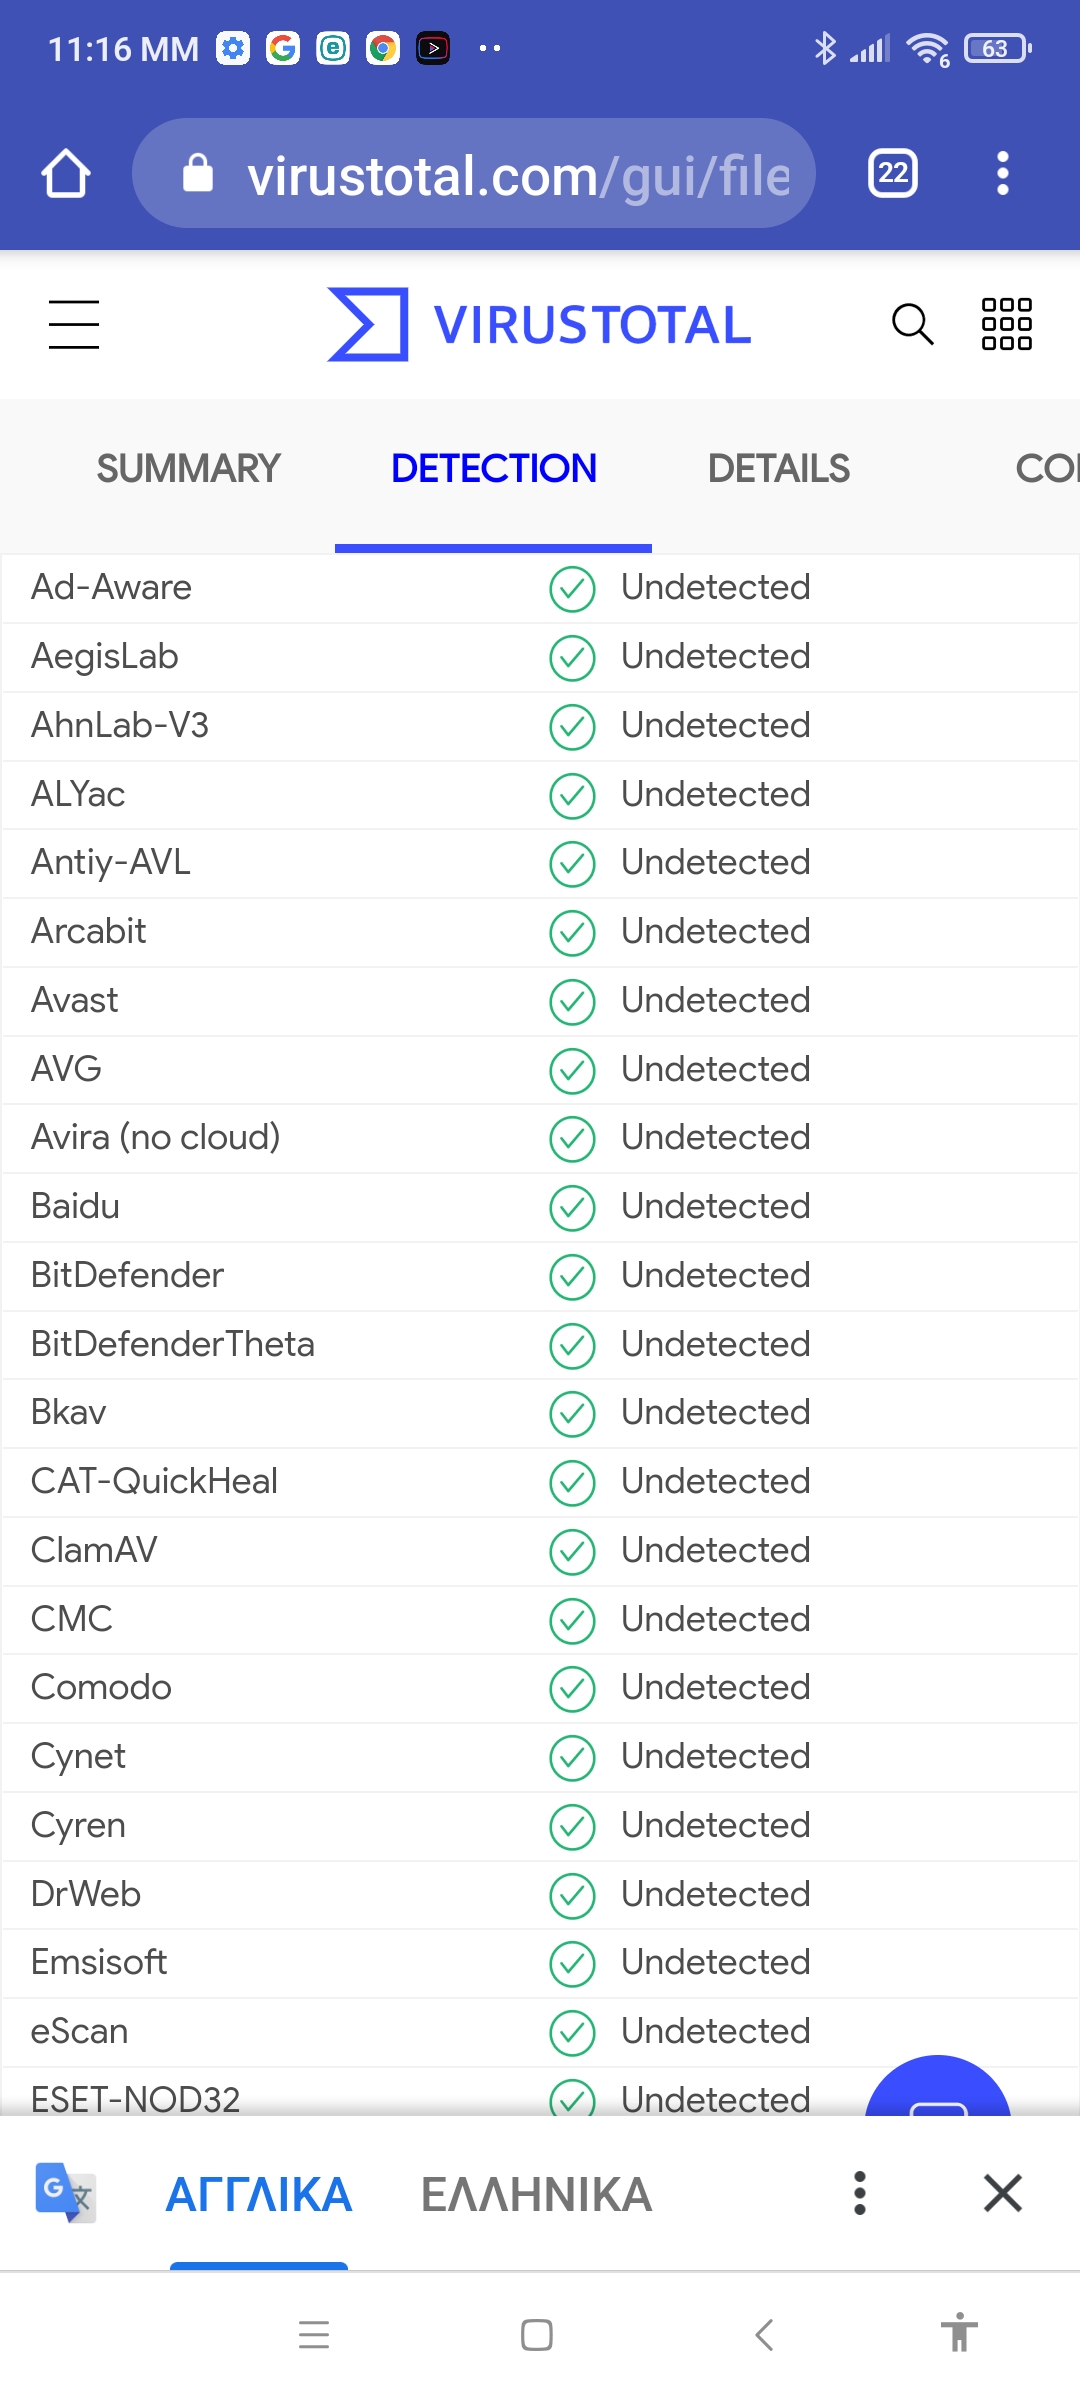
Task: Open VirusTotal search magnifier
Action: coord(912,325)
